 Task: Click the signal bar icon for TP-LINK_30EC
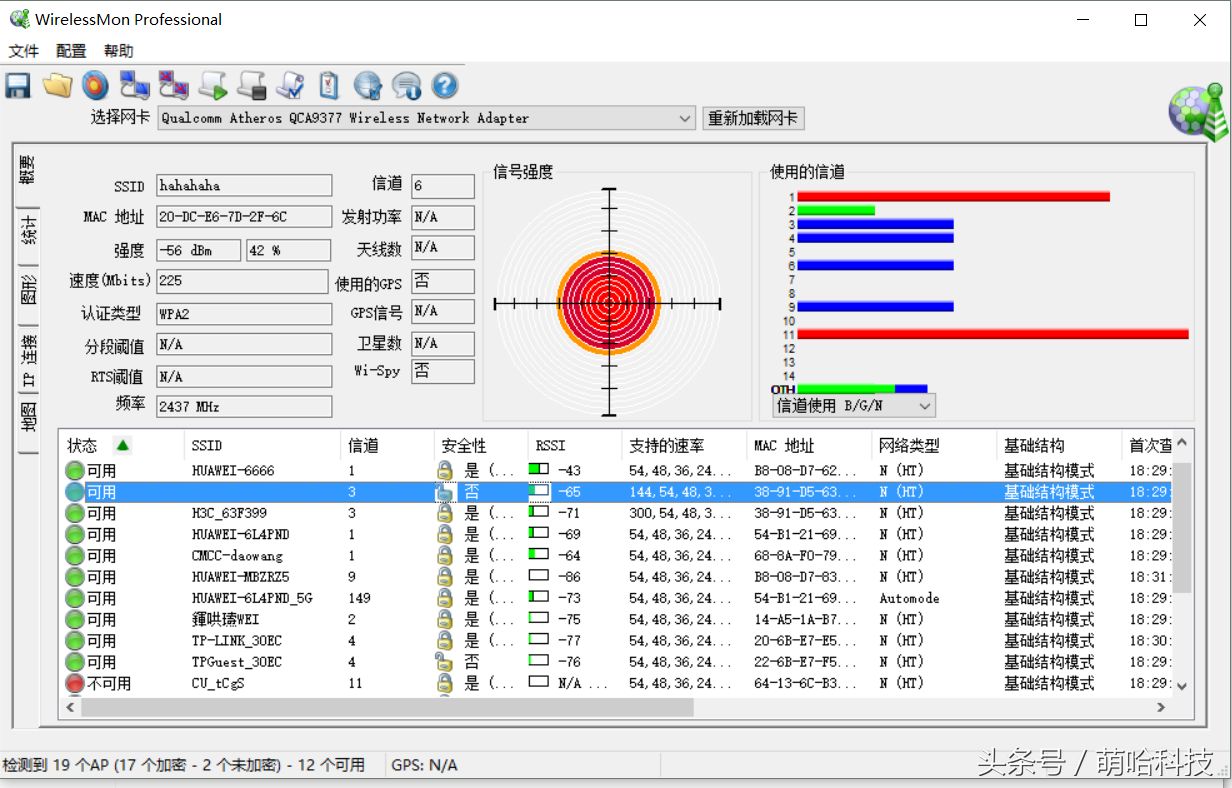(x=539, y=640)
